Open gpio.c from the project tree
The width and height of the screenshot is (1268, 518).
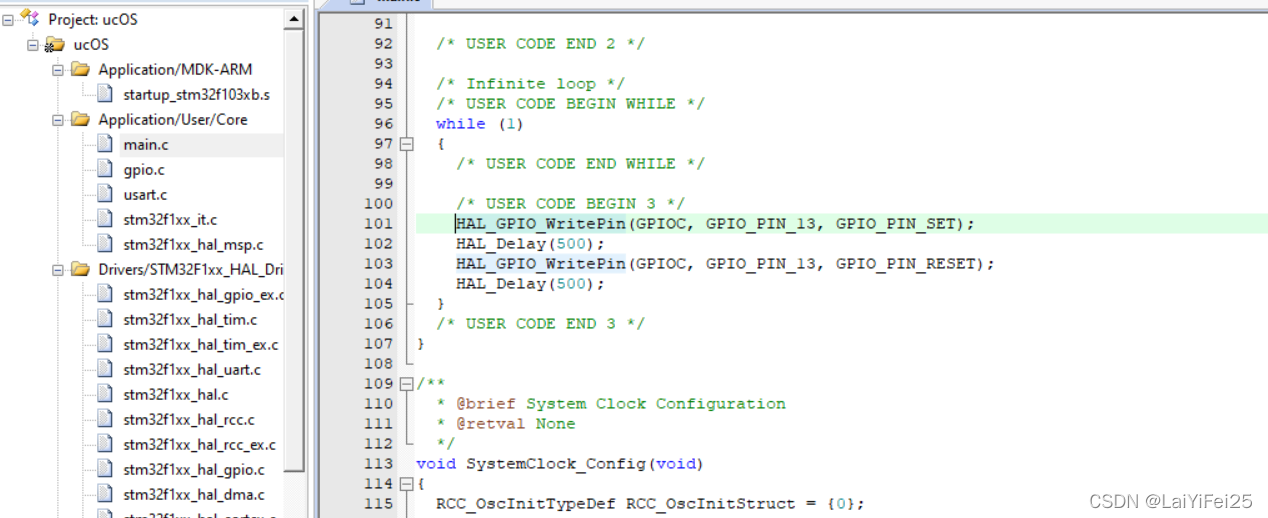pyautogui.click(x=144, y=170)
